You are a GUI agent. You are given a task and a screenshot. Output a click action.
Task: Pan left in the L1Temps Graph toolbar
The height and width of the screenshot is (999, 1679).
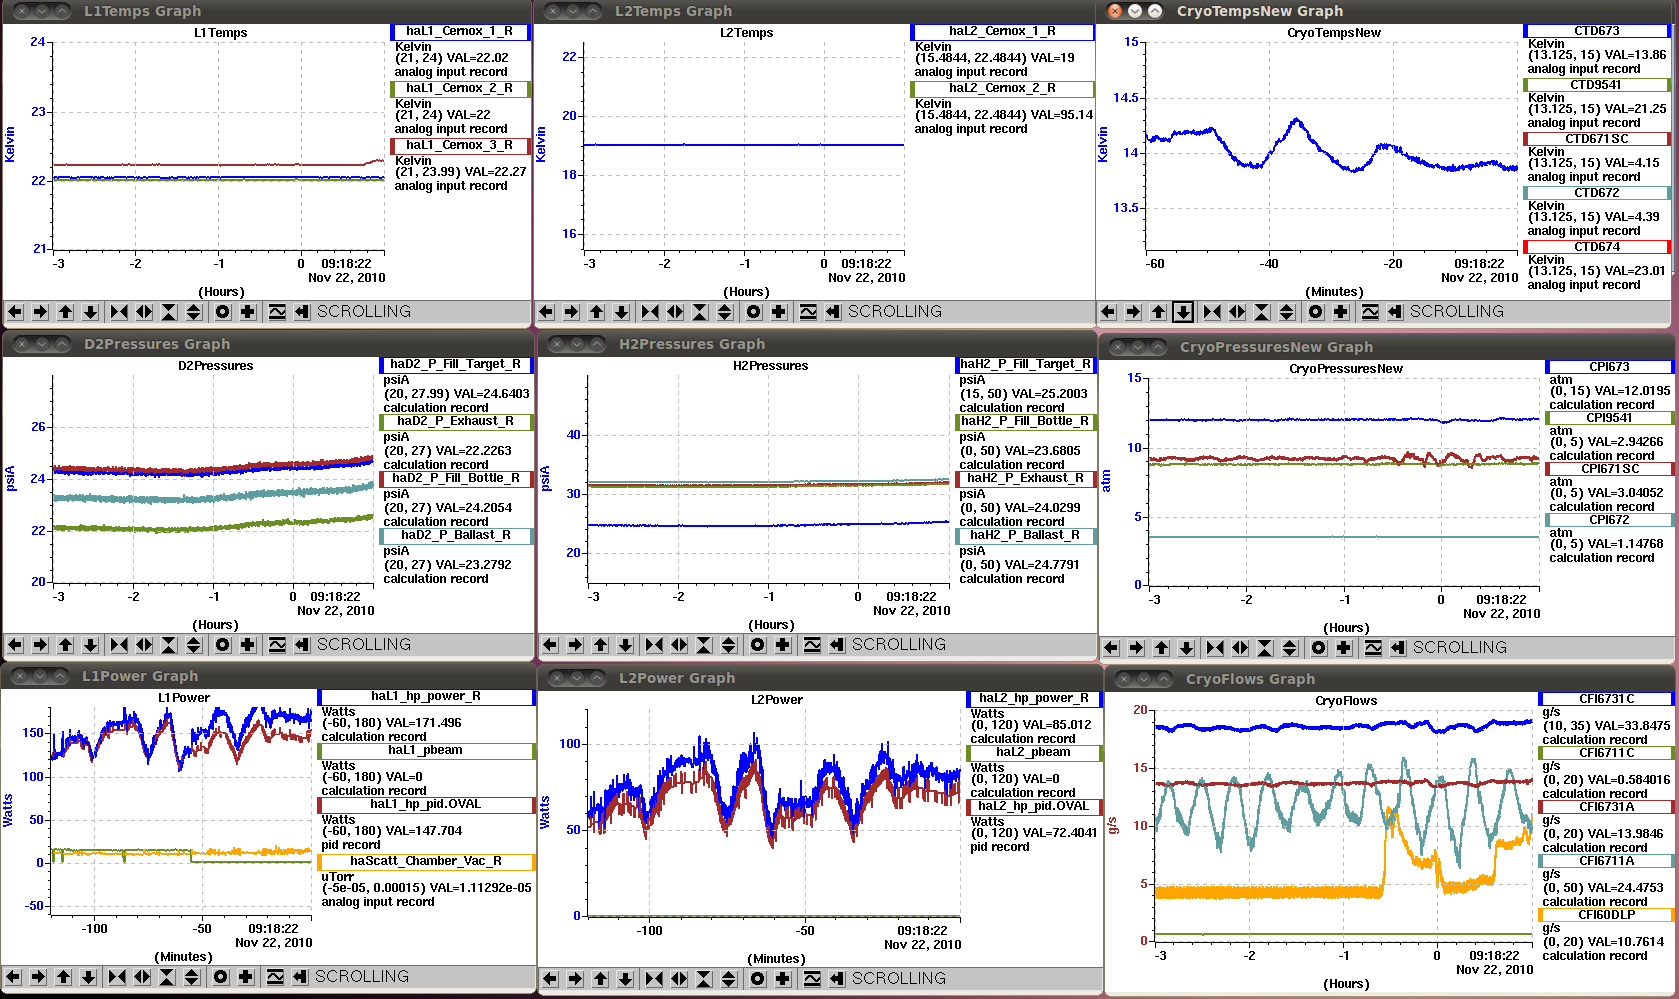point(15,312)
